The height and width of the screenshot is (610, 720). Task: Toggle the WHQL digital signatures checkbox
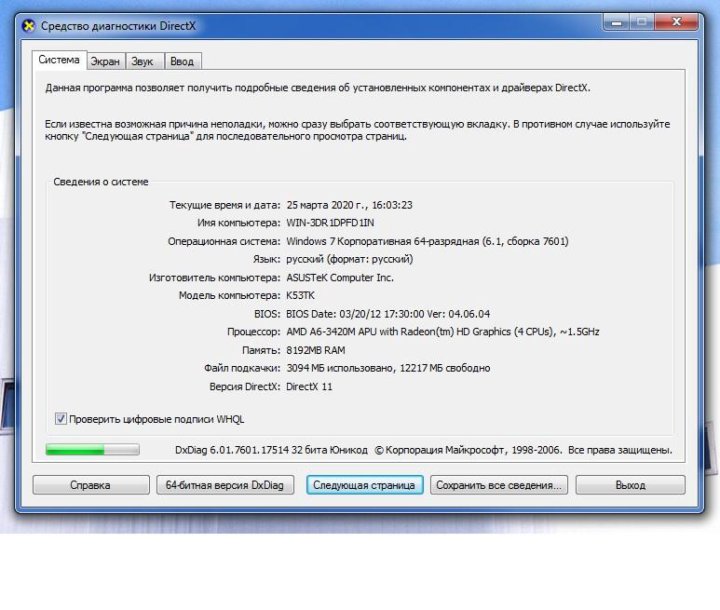point(61,419)
